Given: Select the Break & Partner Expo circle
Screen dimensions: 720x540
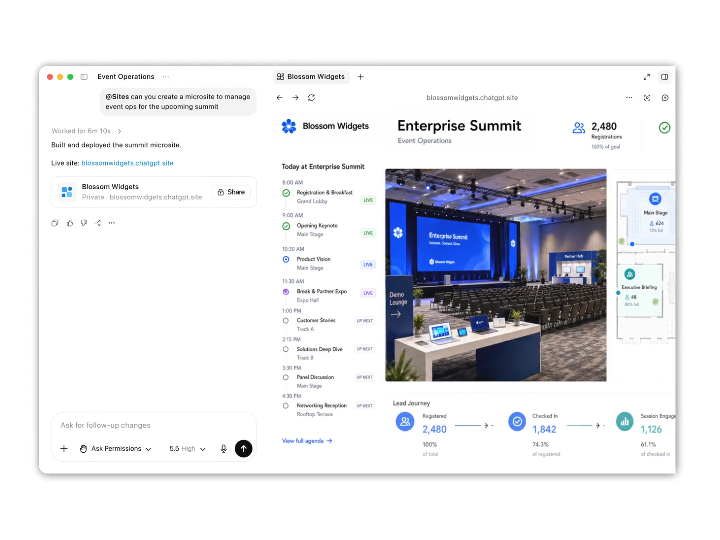Looking at the screenshot, I should click(286, 292).
